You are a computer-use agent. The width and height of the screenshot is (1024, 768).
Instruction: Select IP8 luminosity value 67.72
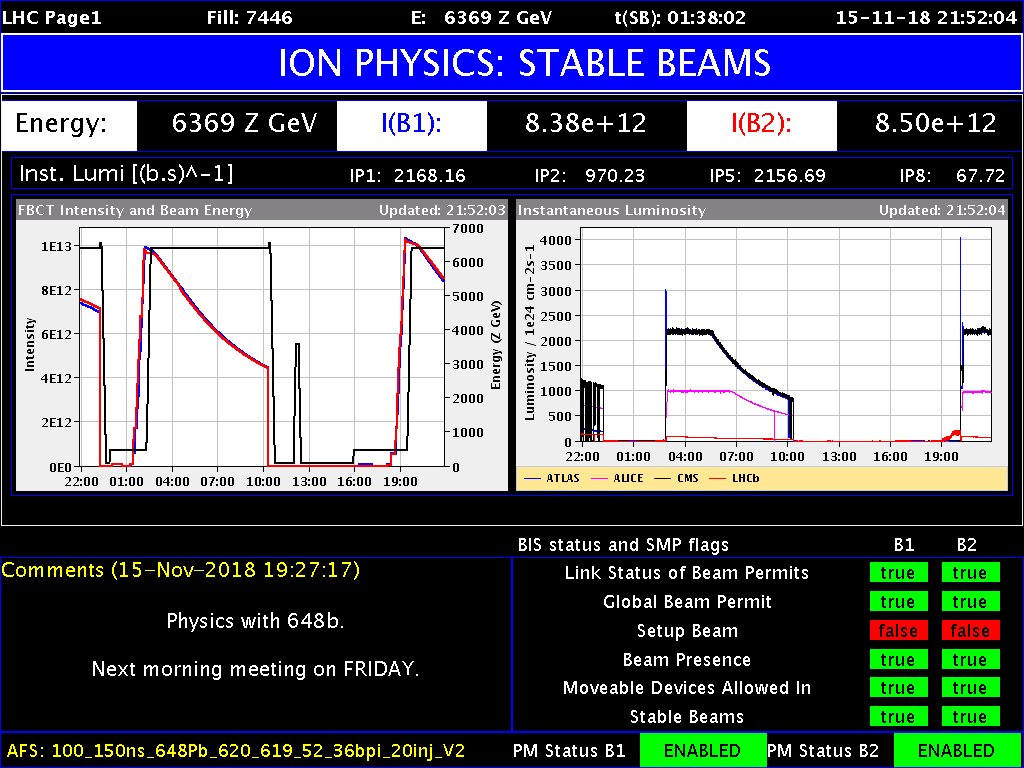click(982, 175)
